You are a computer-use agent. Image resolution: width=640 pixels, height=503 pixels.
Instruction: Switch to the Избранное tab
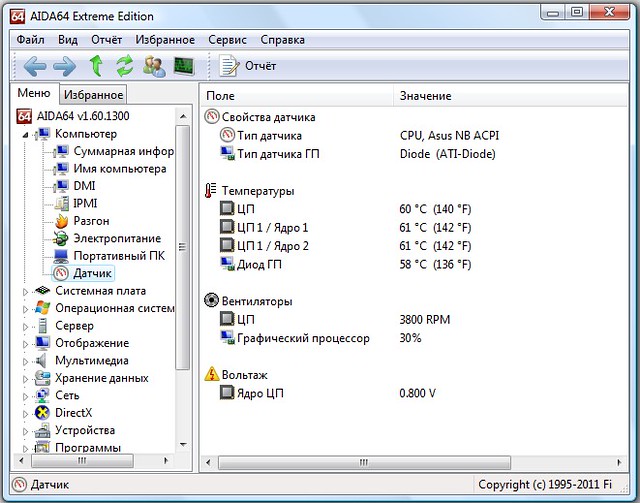93,95
